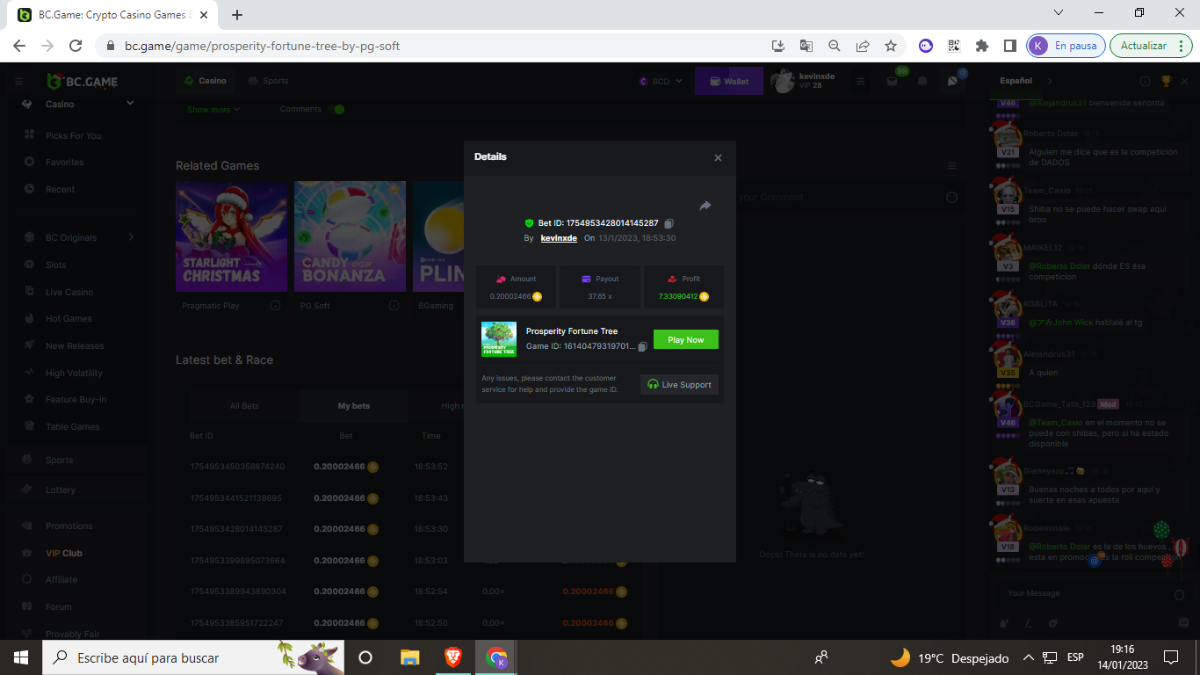Close the Details dialog
1200x675 pixels.
click(x=718, y=158)
